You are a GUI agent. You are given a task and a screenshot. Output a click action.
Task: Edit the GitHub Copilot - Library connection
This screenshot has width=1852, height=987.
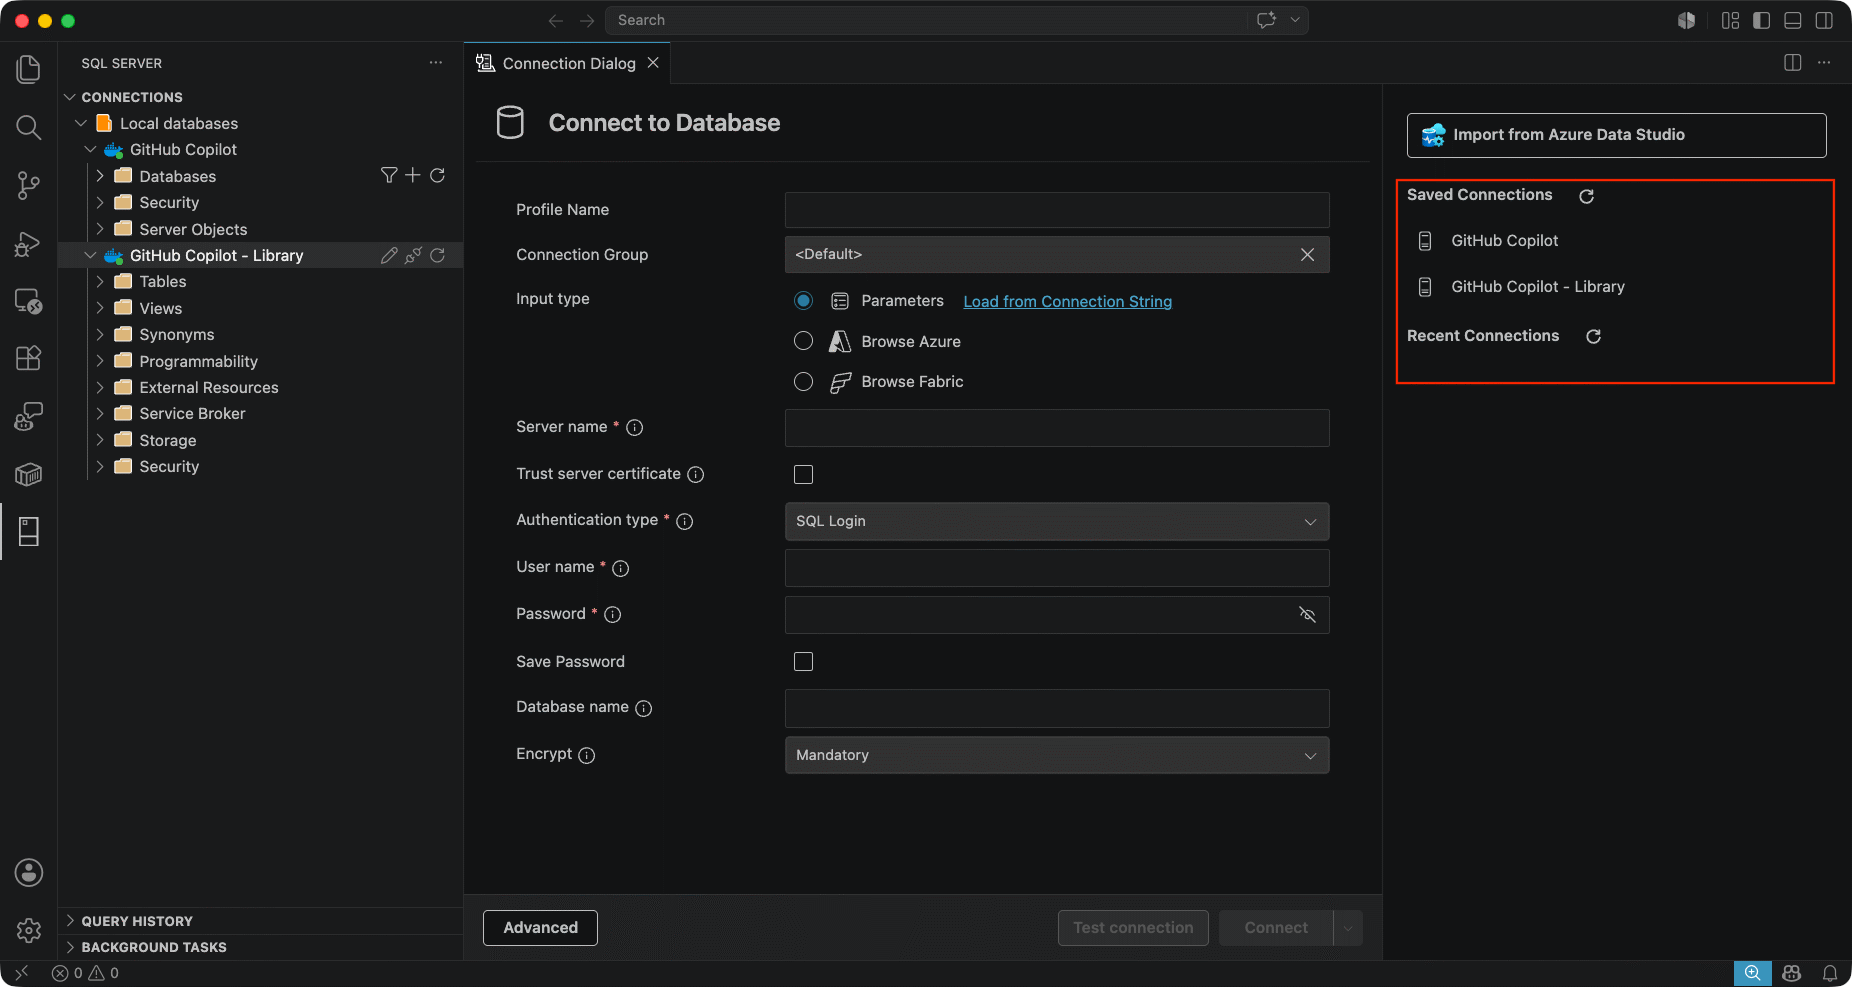pyautogui.click(x=389, y=255)
